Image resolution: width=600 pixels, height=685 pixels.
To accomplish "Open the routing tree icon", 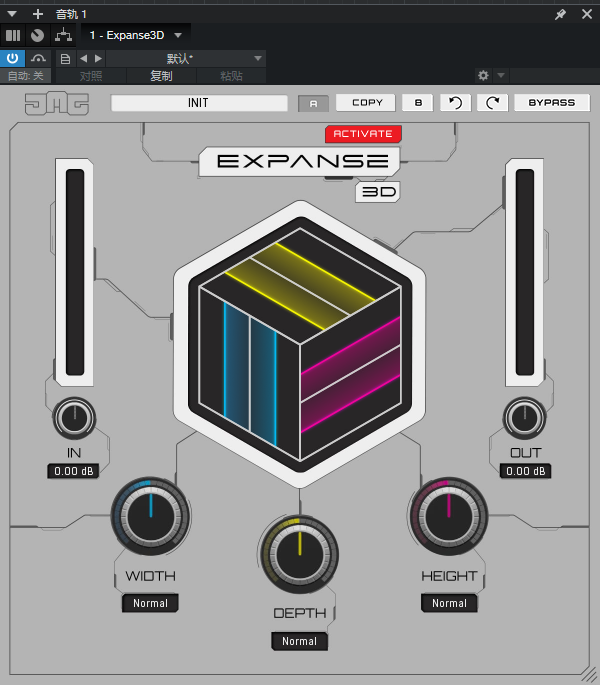I will pos(63,35).
